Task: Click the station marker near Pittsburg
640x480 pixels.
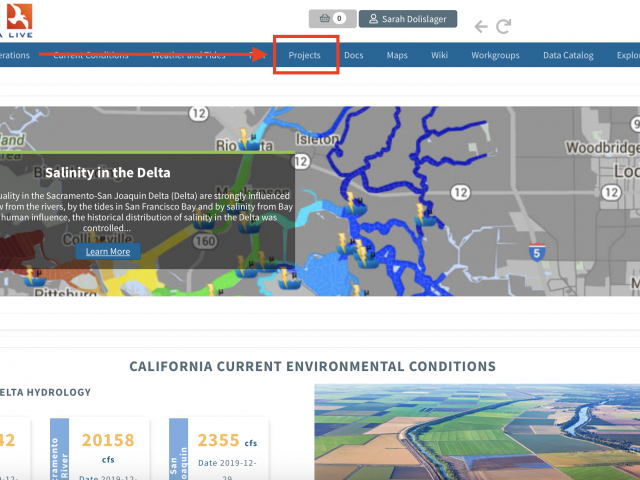Action: click(x=33, y=277)
